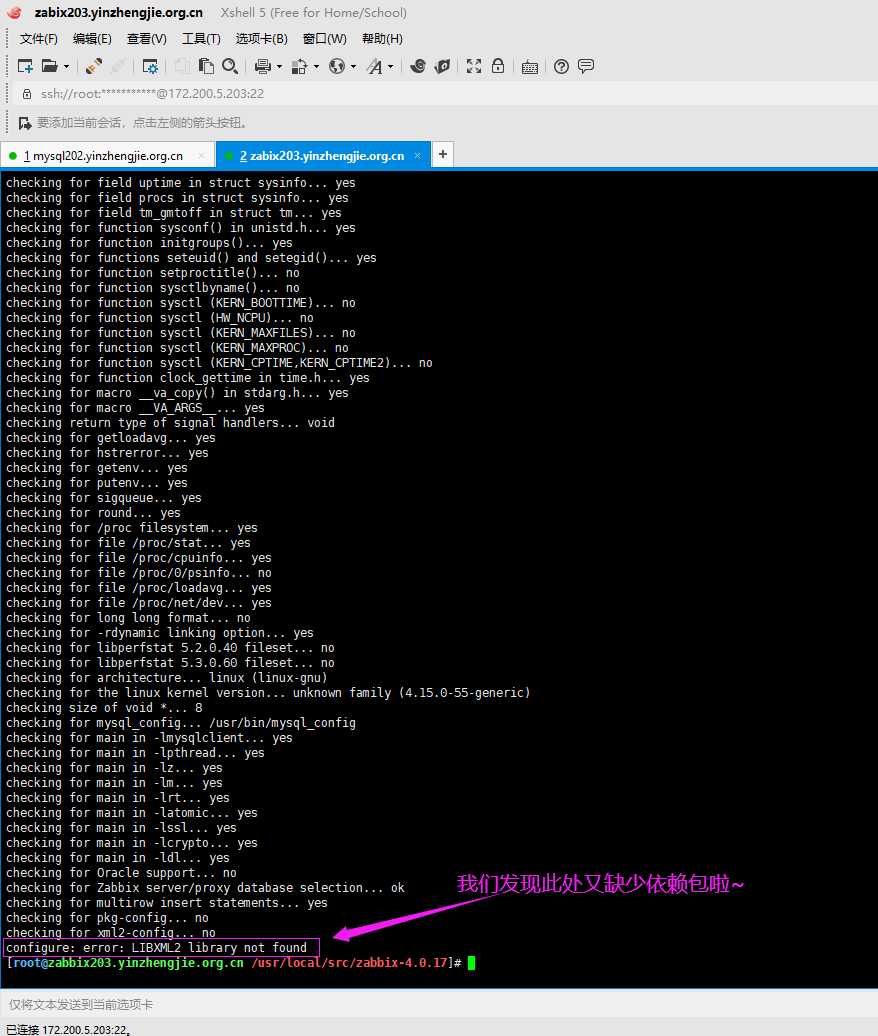Click the speech bubble feedback icon
This screenshot has height=1036, width=878.
pyautogui.click(x=586, y=66)
